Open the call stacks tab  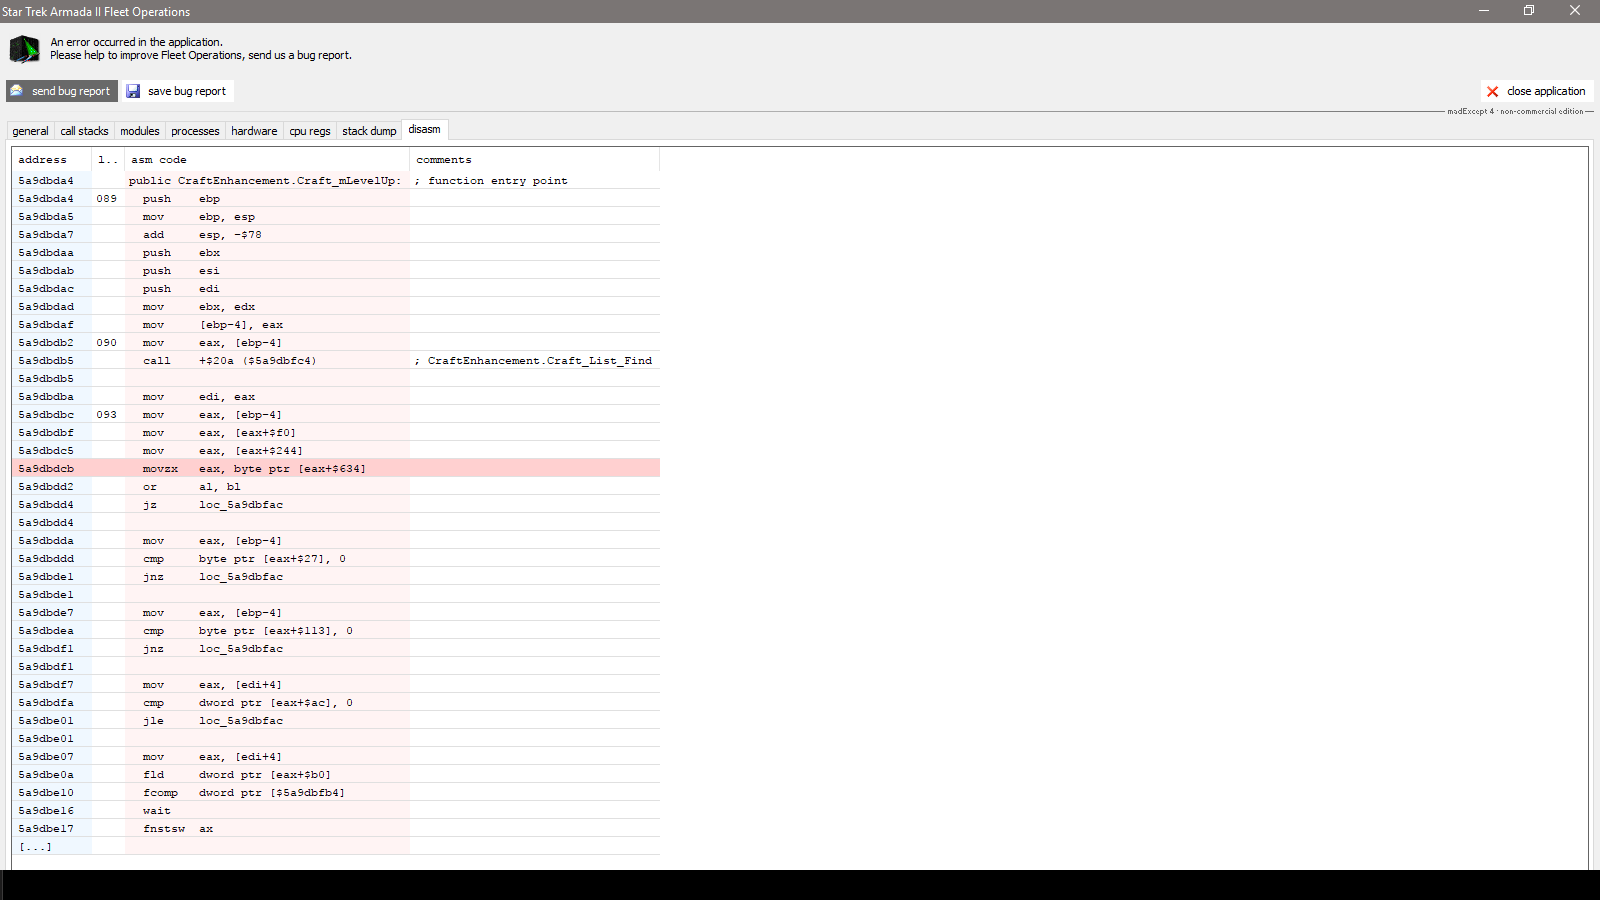(84, 131)
